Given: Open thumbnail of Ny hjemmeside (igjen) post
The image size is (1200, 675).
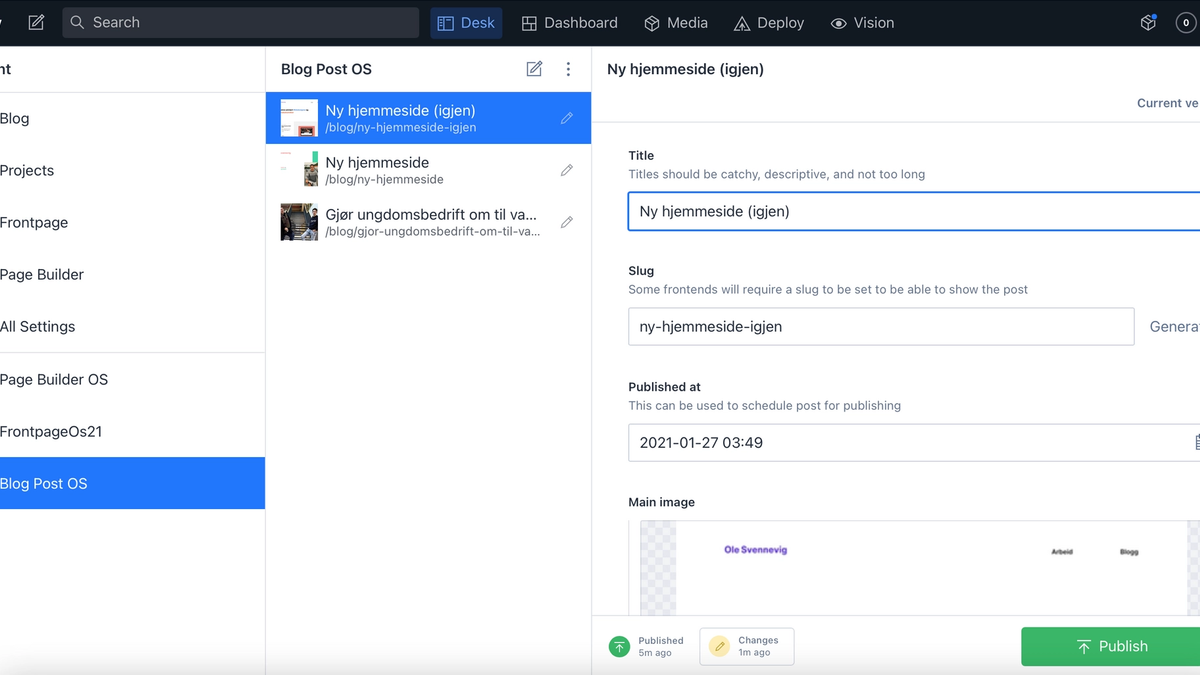Looking at the screenshot, I should [x=299, y=118].
